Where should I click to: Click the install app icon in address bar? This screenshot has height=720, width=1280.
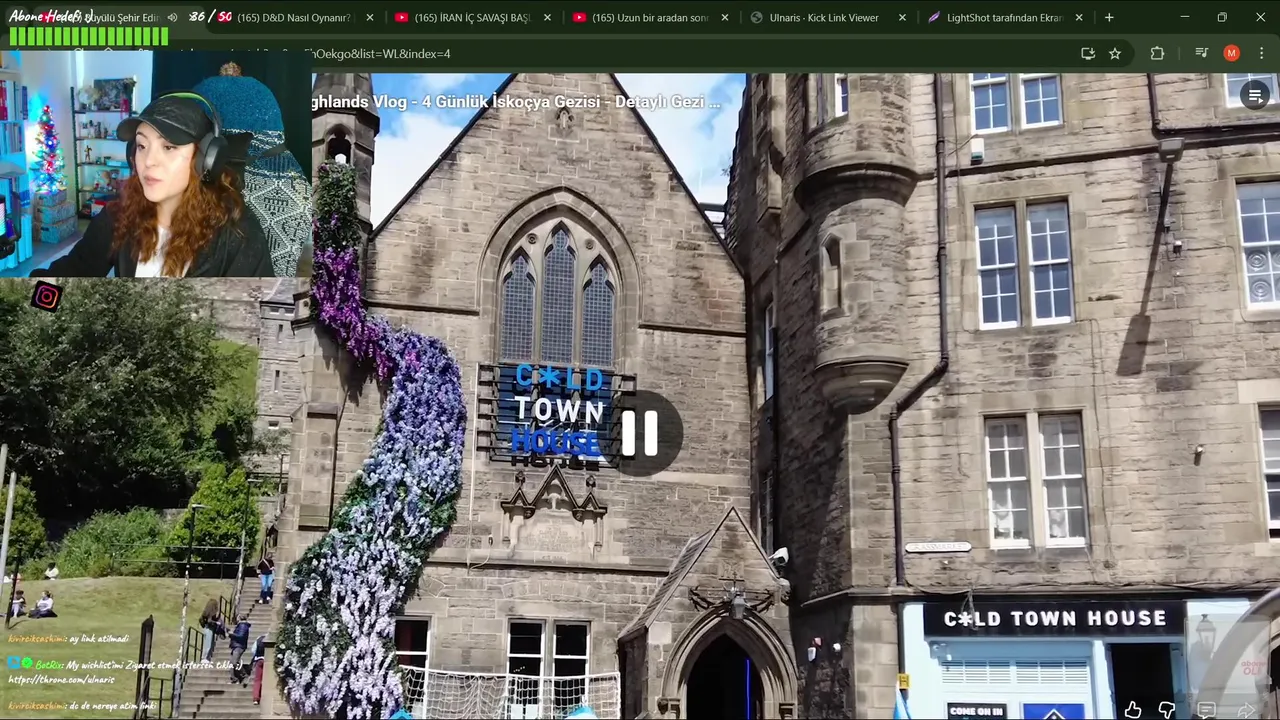pos(1088,53)
